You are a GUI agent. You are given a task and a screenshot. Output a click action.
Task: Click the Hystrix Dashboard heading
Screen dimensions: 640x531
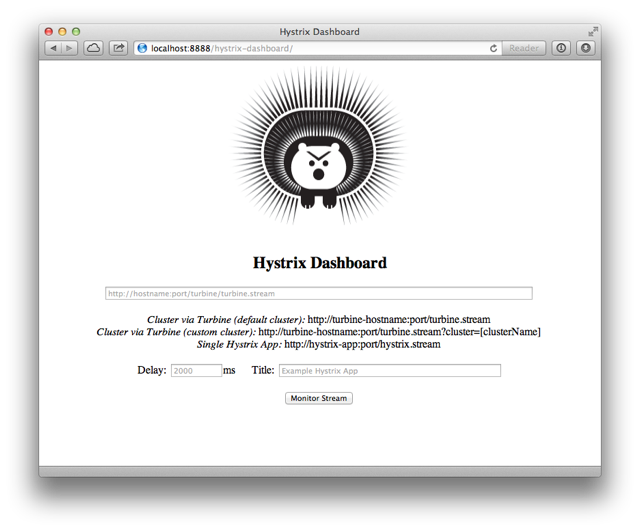(x=320, y=262)
